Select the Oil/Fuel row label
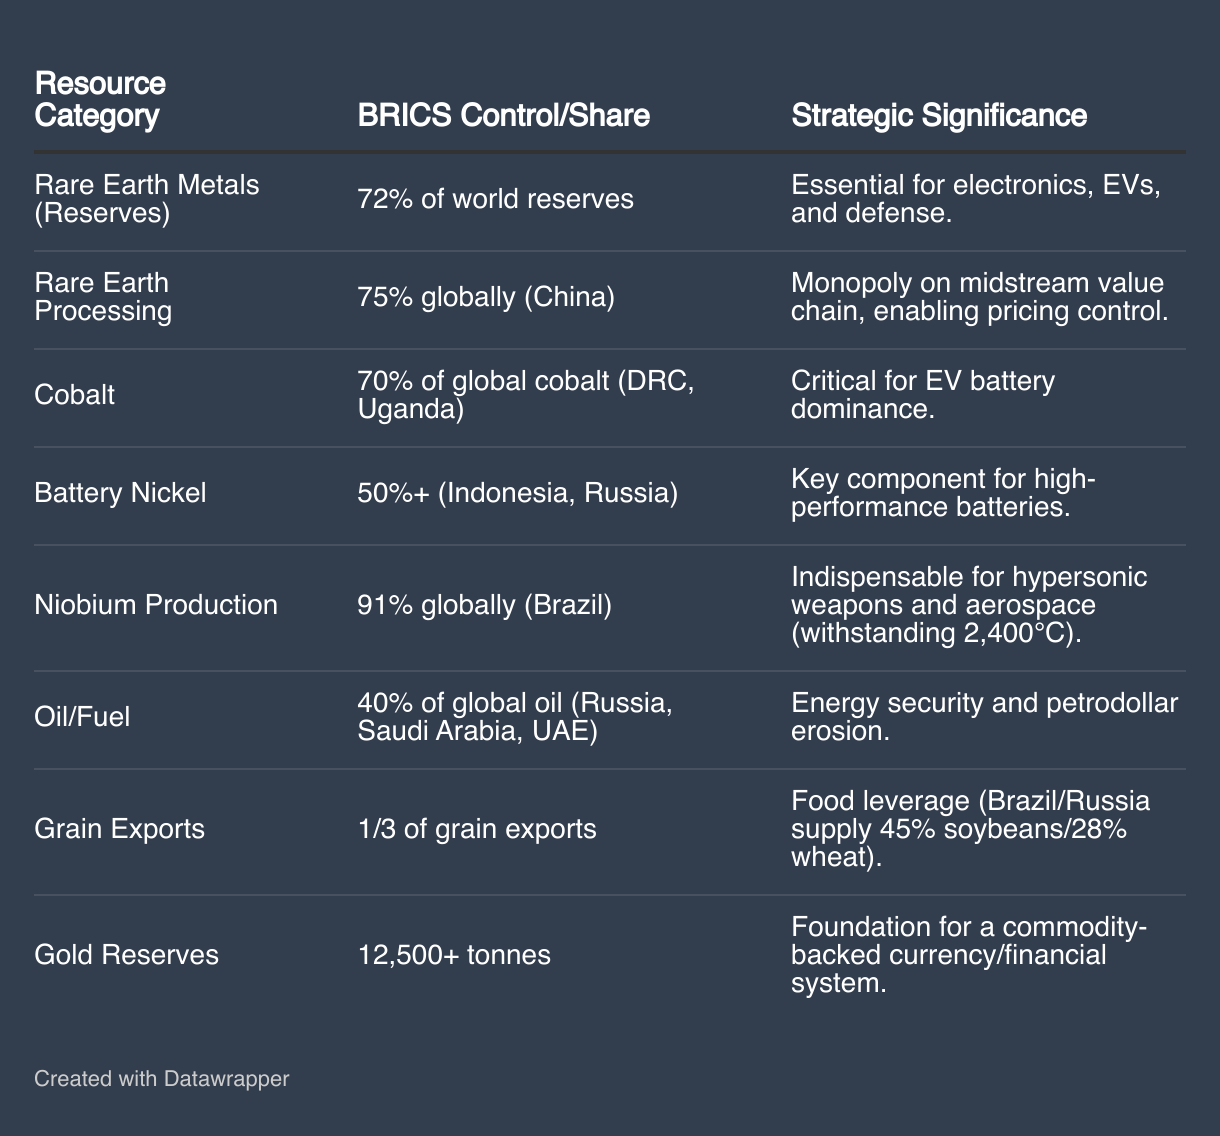The height and width of the screenshot is (1136, 1220). 82,717
